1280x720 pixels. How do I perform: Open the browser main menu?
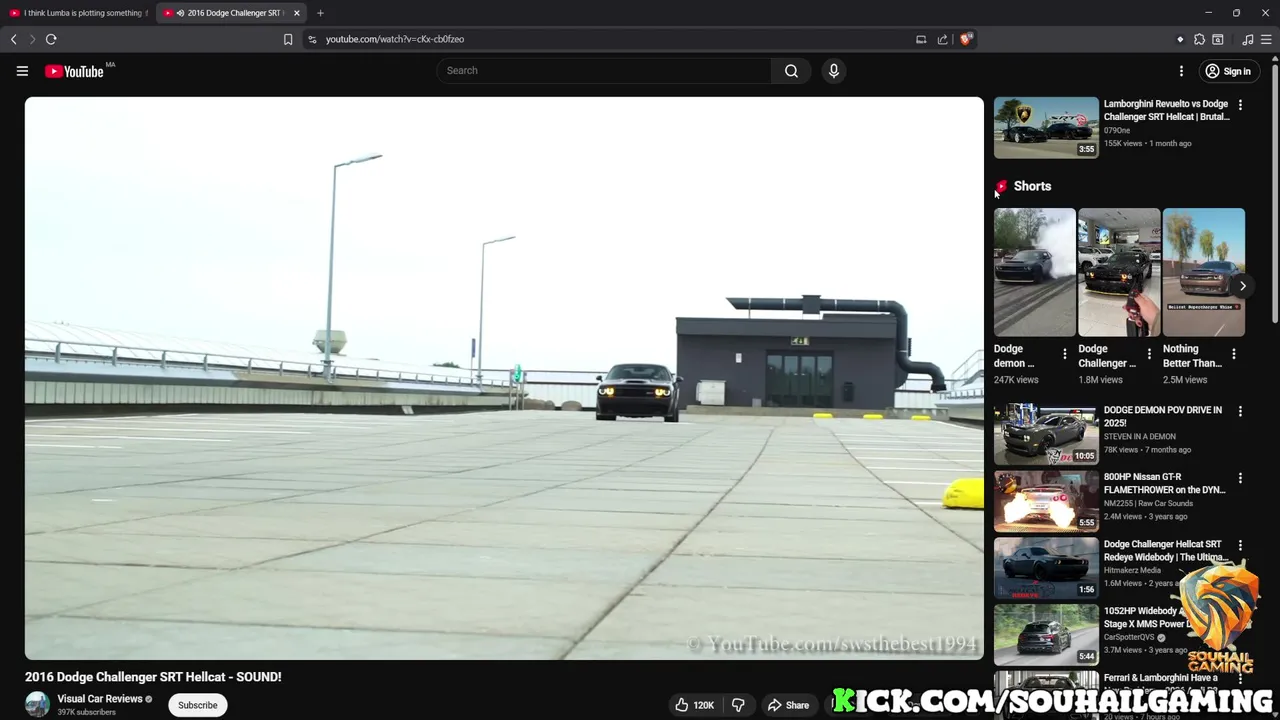(x=1266, y=39)
